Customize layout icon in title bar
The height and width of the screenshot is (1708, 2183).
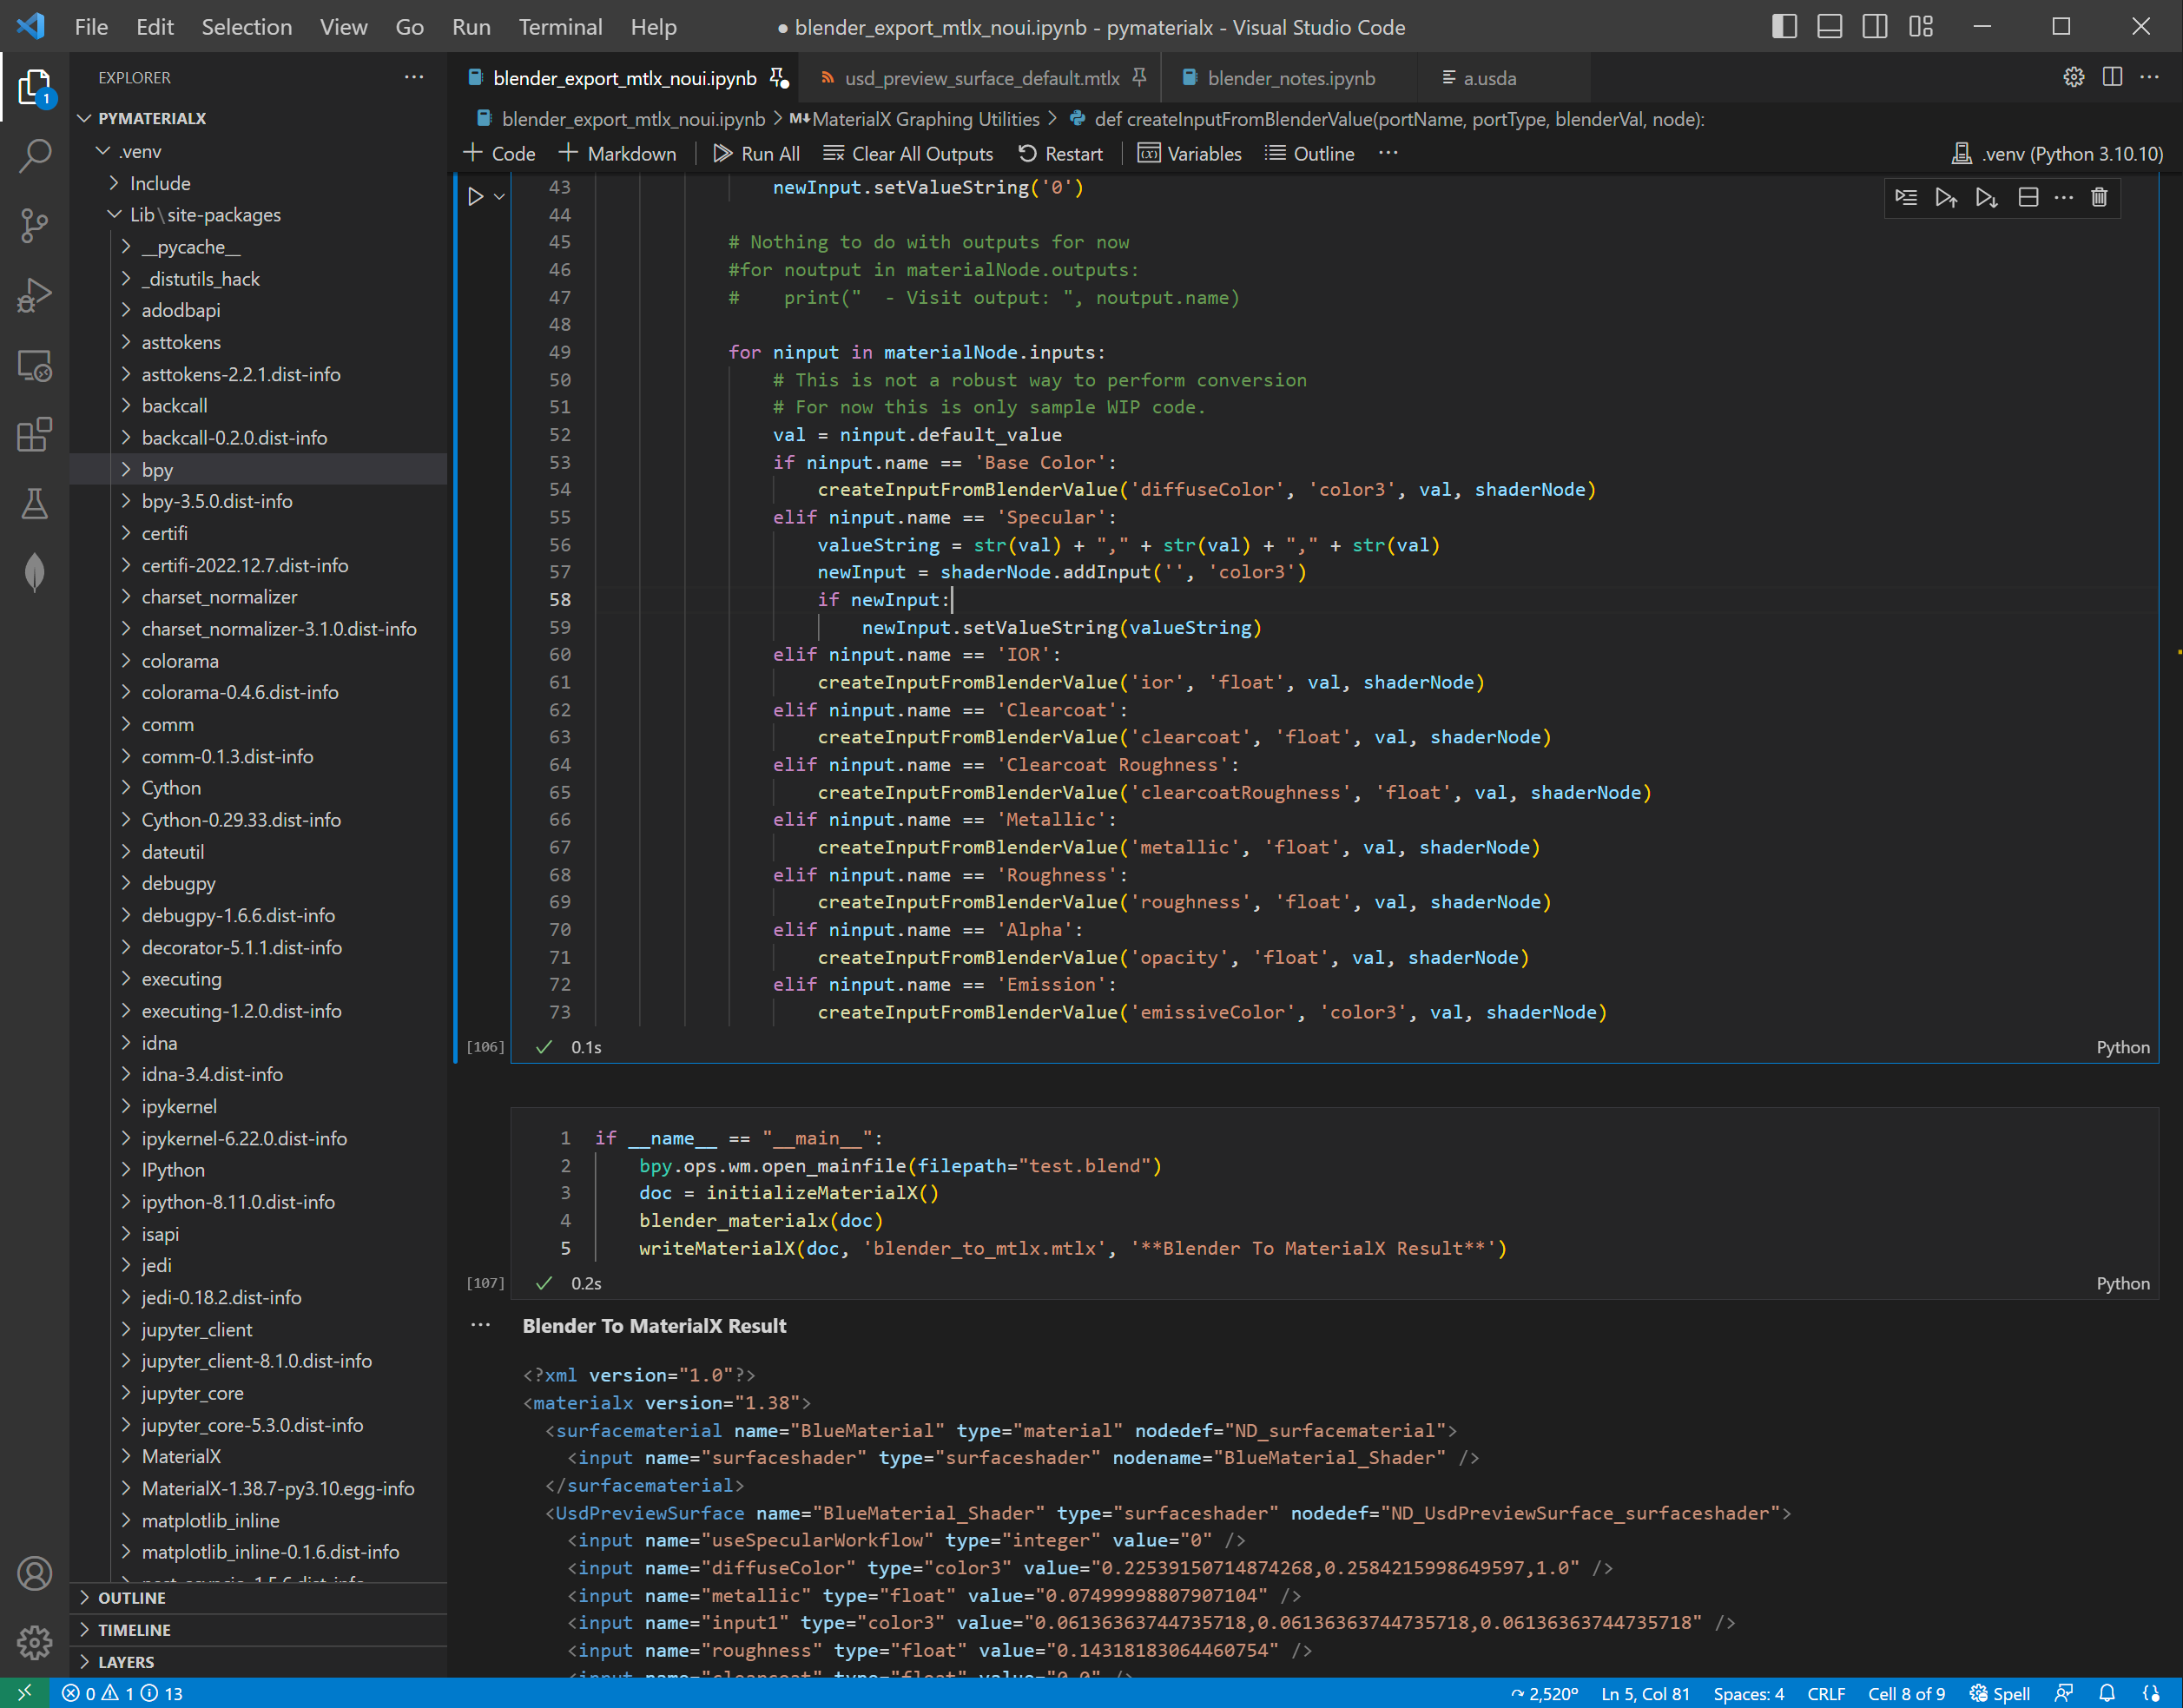click(1921, 27)
